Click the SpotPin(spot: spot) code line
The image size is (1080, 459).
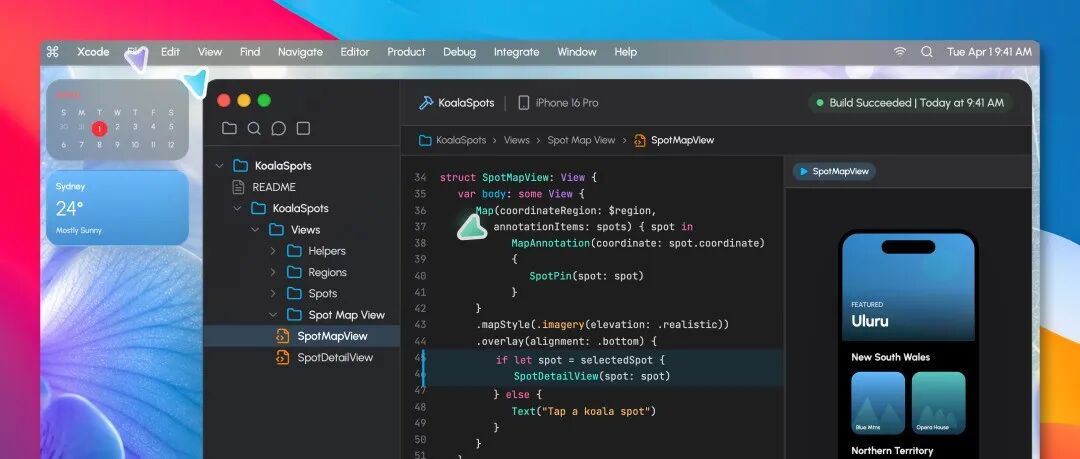click(x=586, y=276)
